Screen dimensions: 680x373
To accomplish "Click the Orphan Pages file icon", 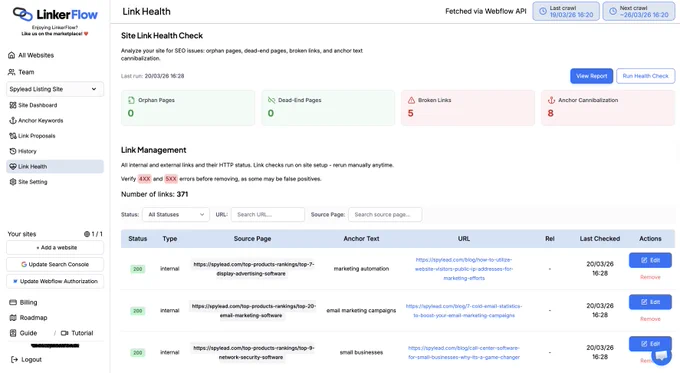I will (131, 100).
